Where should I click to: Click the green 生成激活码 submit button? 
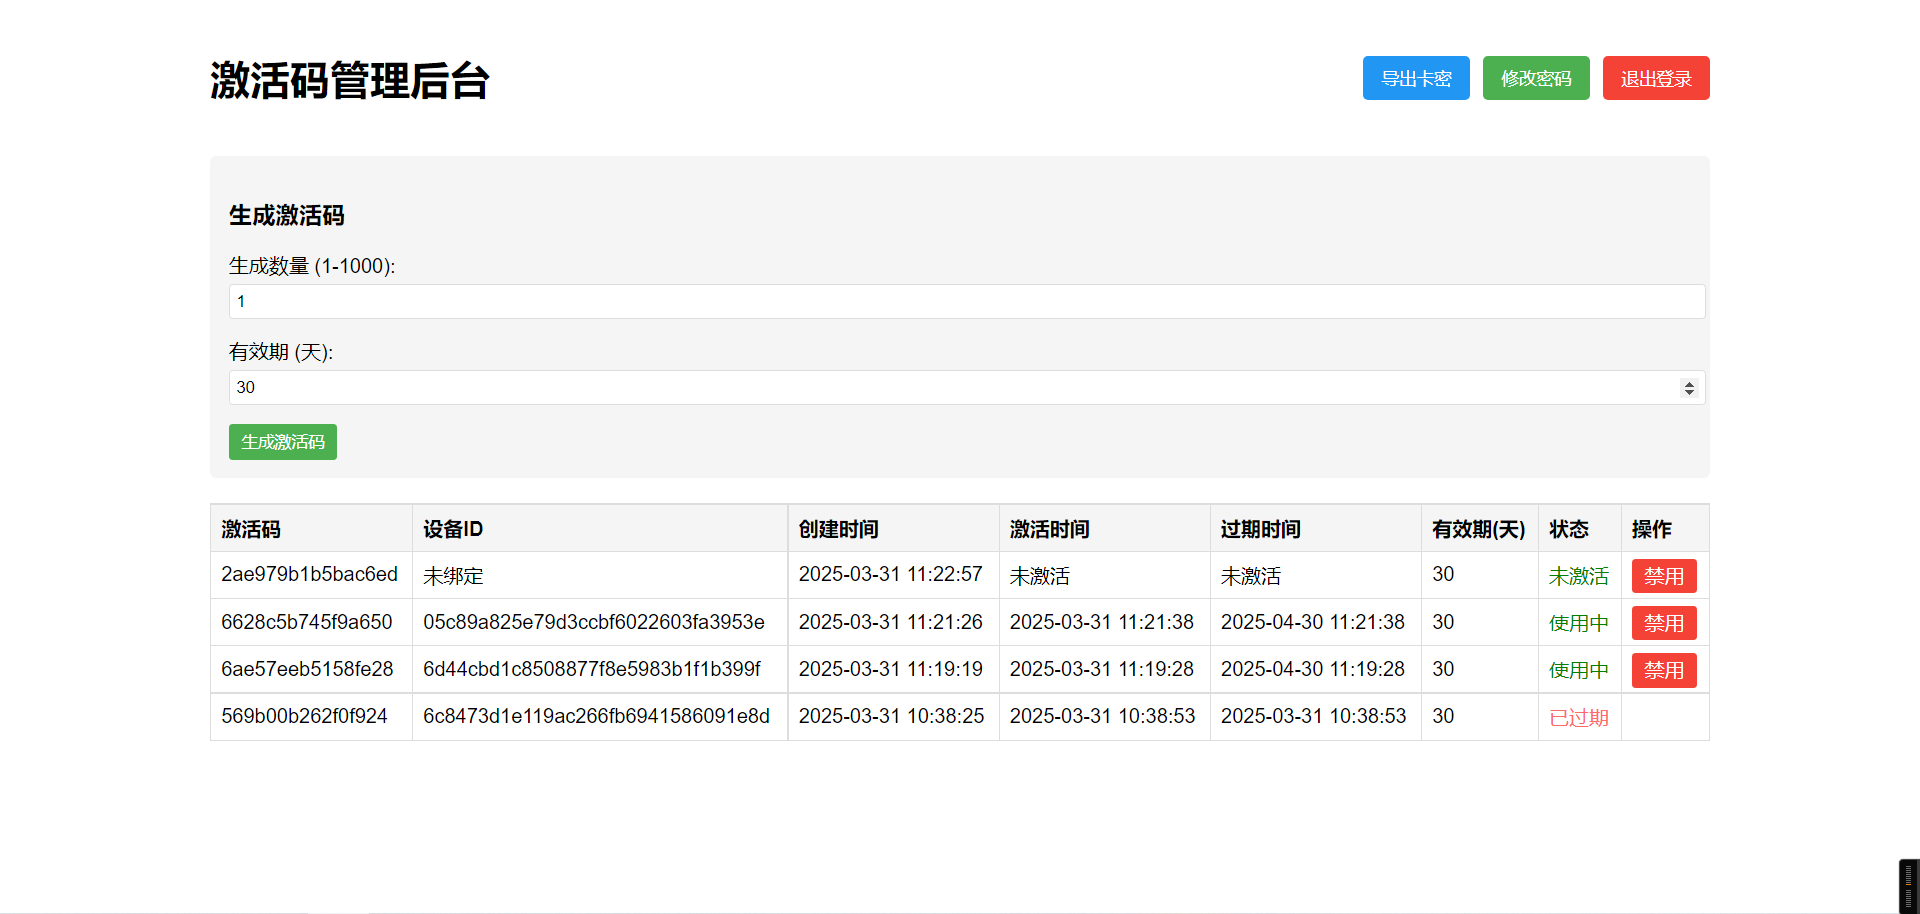coord(282,442)
